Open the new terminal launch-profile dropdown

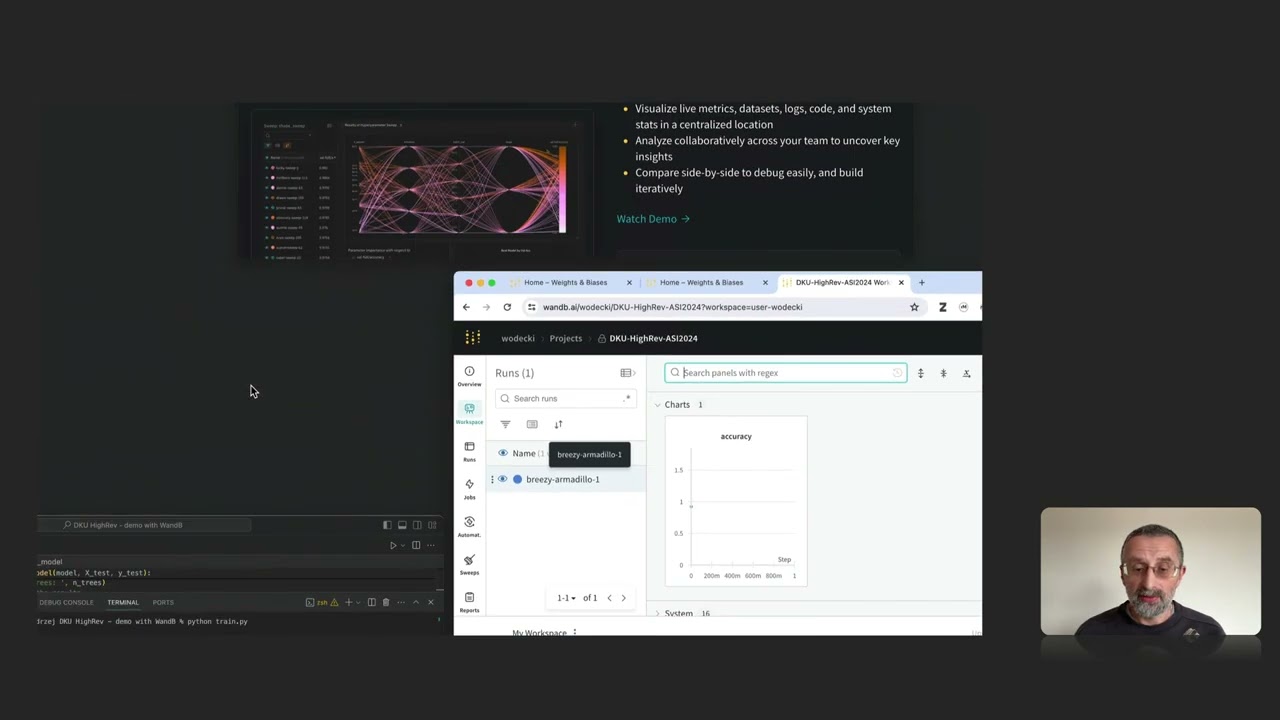pyautogui.click(x=357, y=602)
